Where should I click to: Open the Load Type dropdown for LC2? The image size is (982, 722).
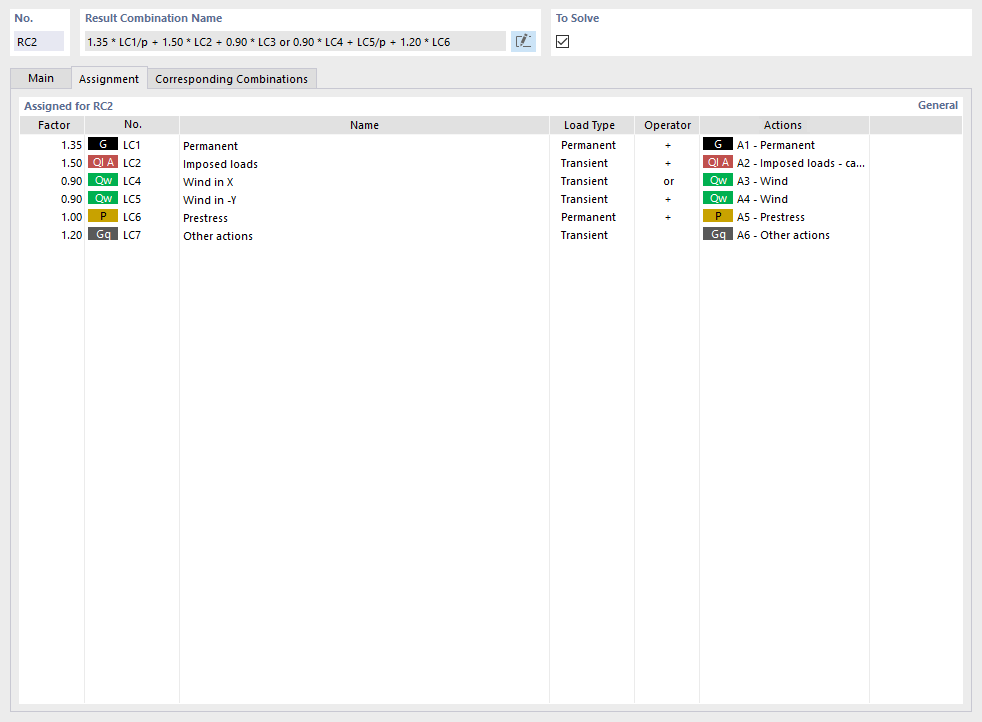coord(591,162)
